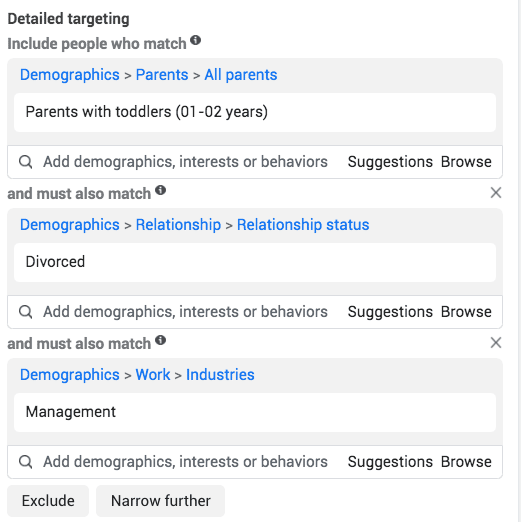521x522 pixels.
Task: Click Work breadcrumb under Demographics
Action: [153, 375]
